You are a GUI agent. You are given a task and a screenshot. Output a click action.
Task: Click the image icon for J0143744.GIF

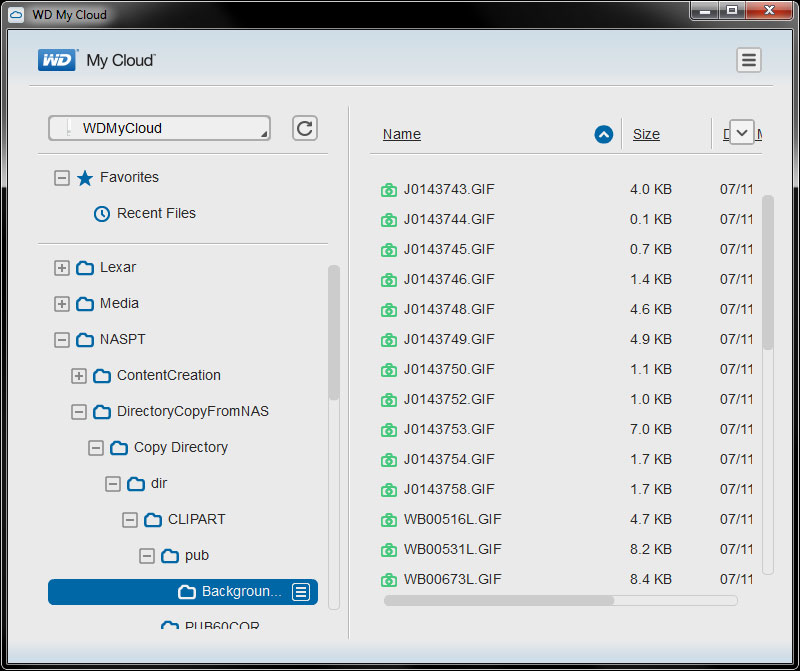389,220
